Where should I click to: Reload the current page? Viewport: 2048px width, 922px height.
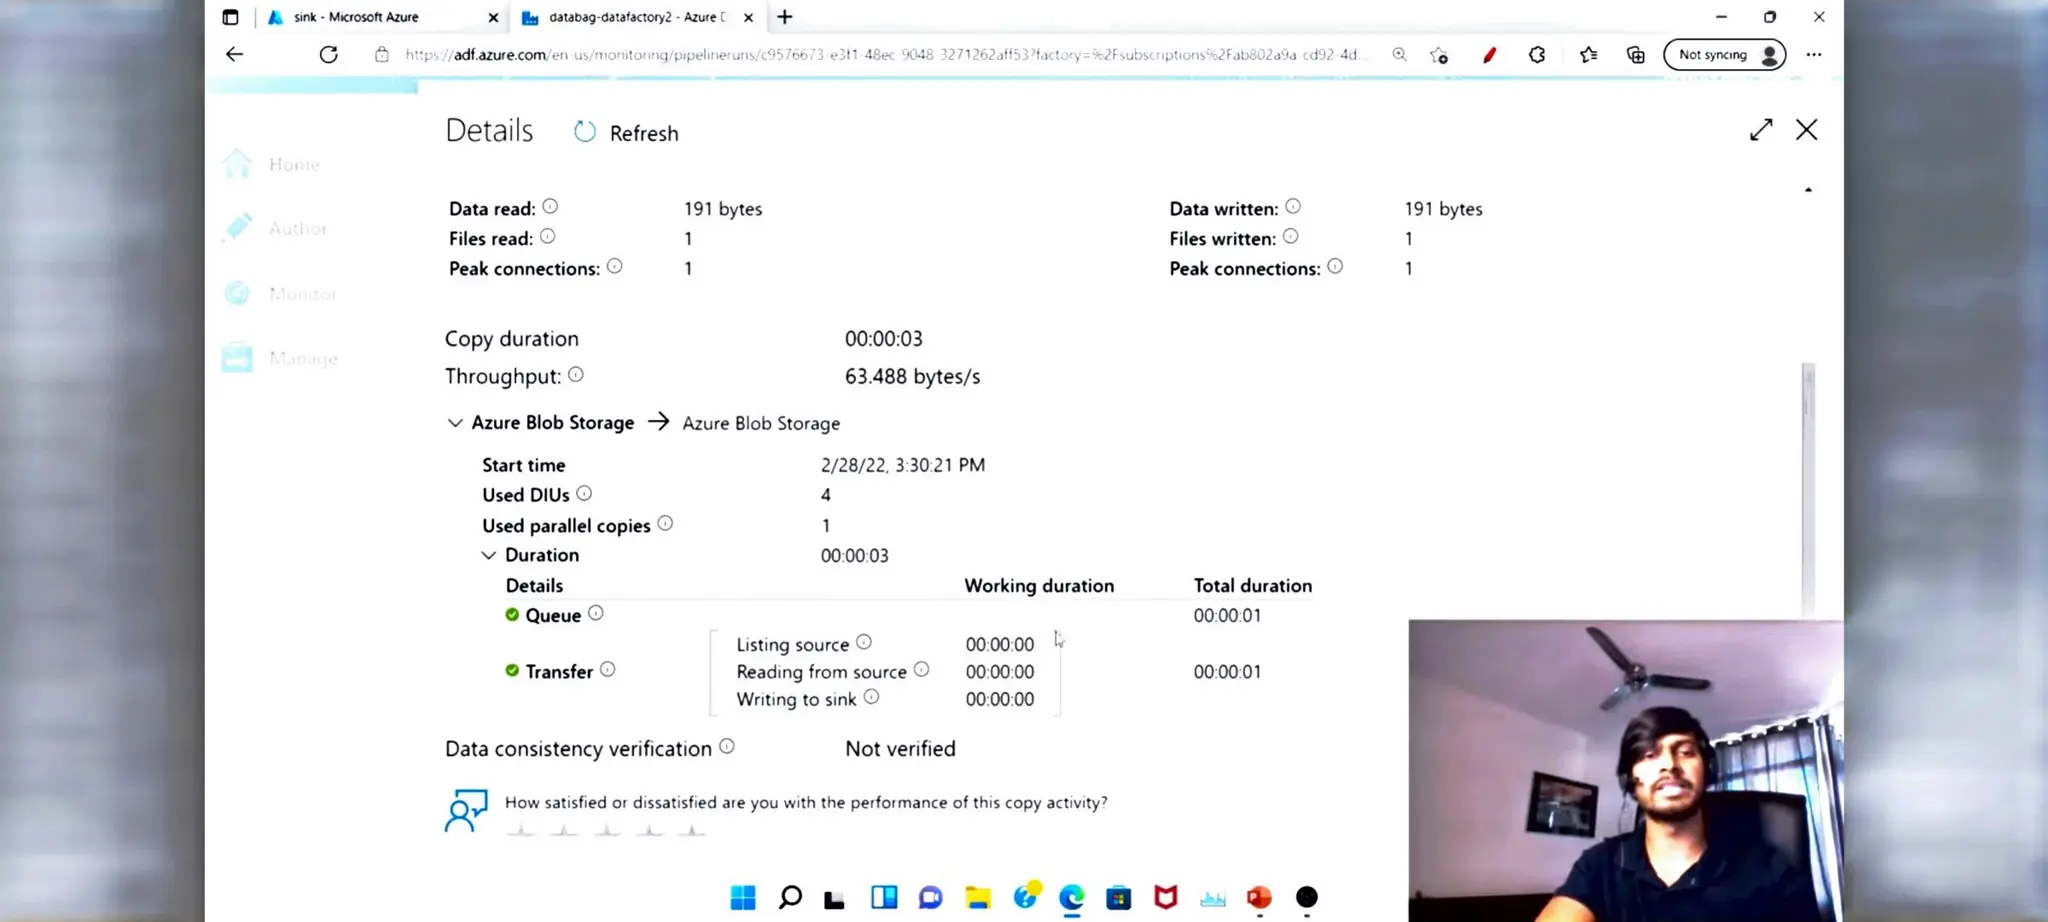click(328, 55)
